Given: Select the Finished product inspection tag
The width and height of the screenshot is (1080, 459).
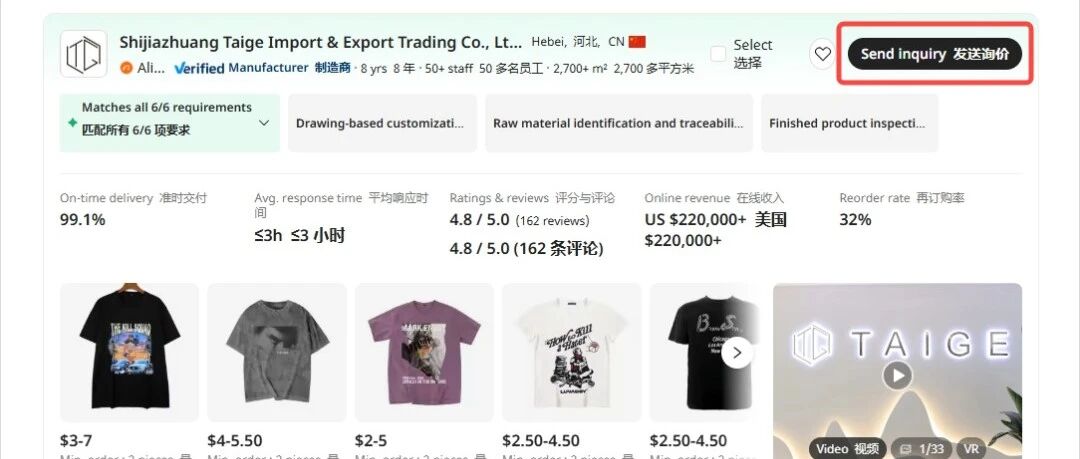Looking at the screenshot, I should [x=849, y=123].
